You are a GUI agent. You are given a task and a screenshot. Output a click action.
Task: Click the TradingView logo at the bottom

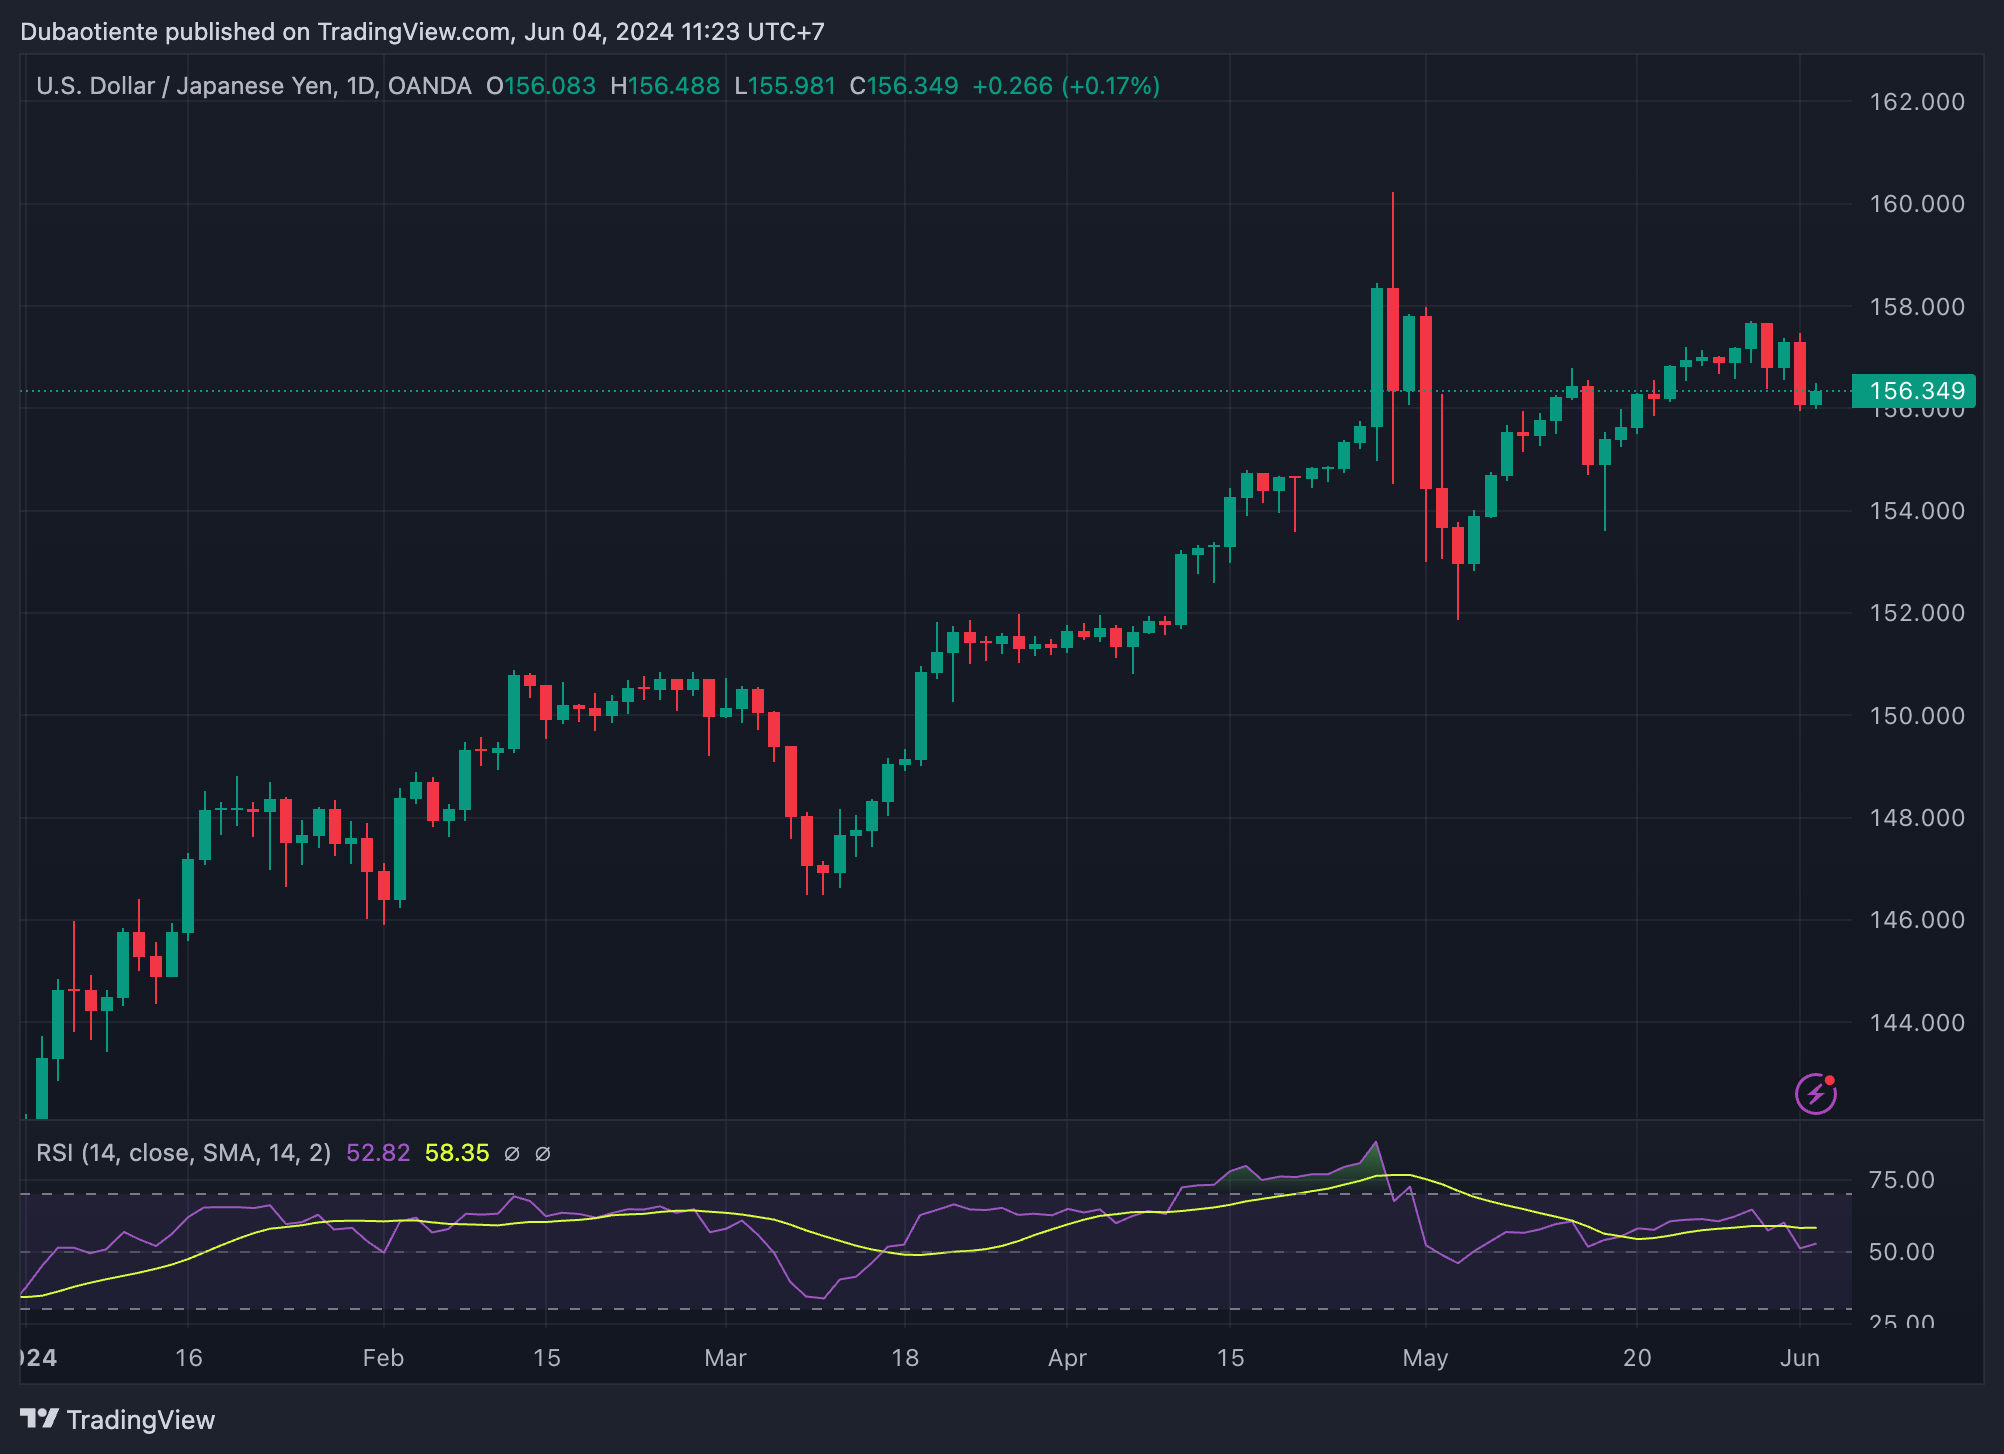point(118,1419)
